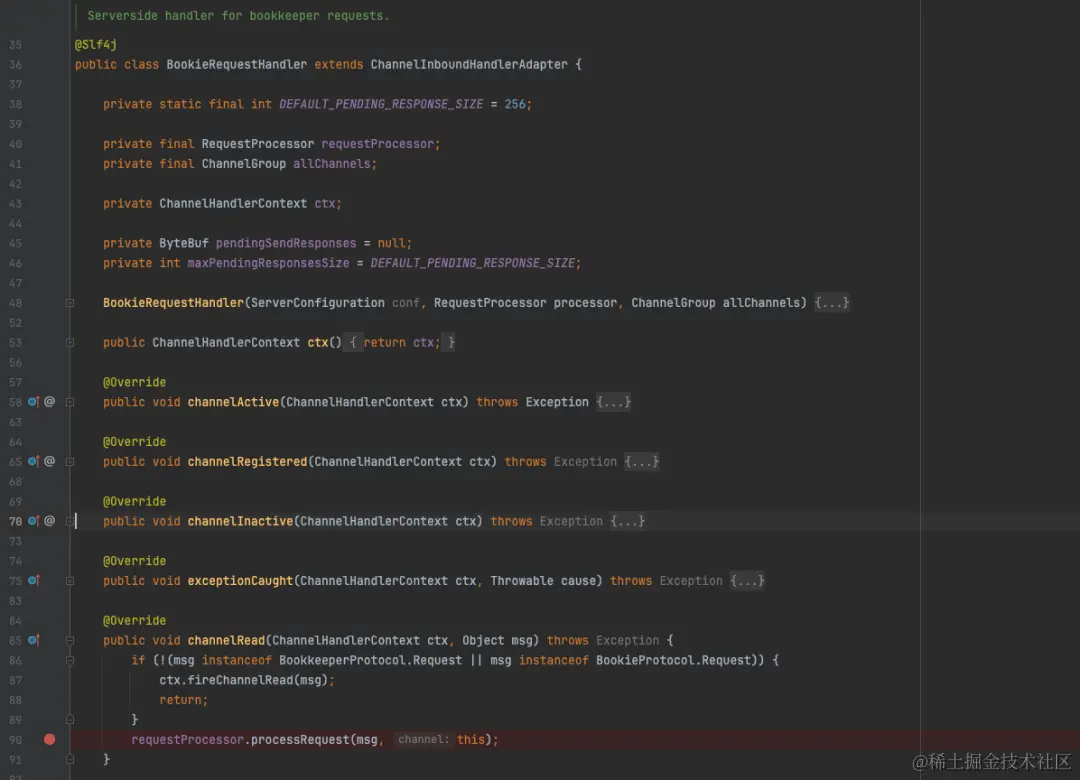Click BookieProtocol.Request in the if condition

pos(674,660)
